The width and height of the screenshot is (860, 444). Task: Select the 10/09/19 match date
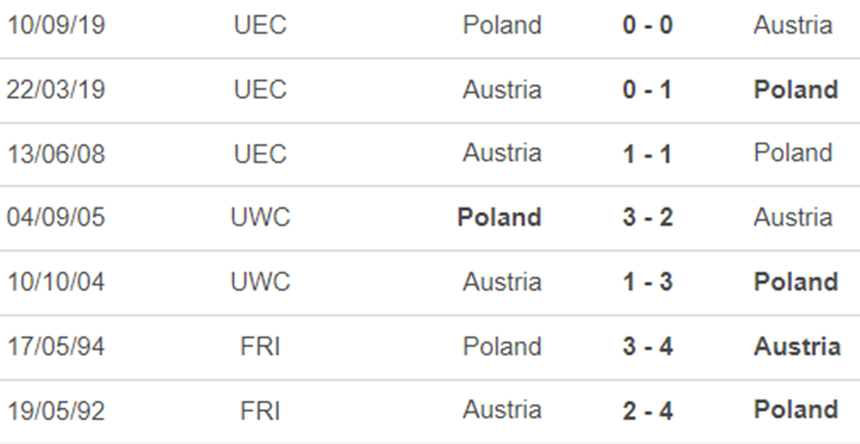coord(56,25)
